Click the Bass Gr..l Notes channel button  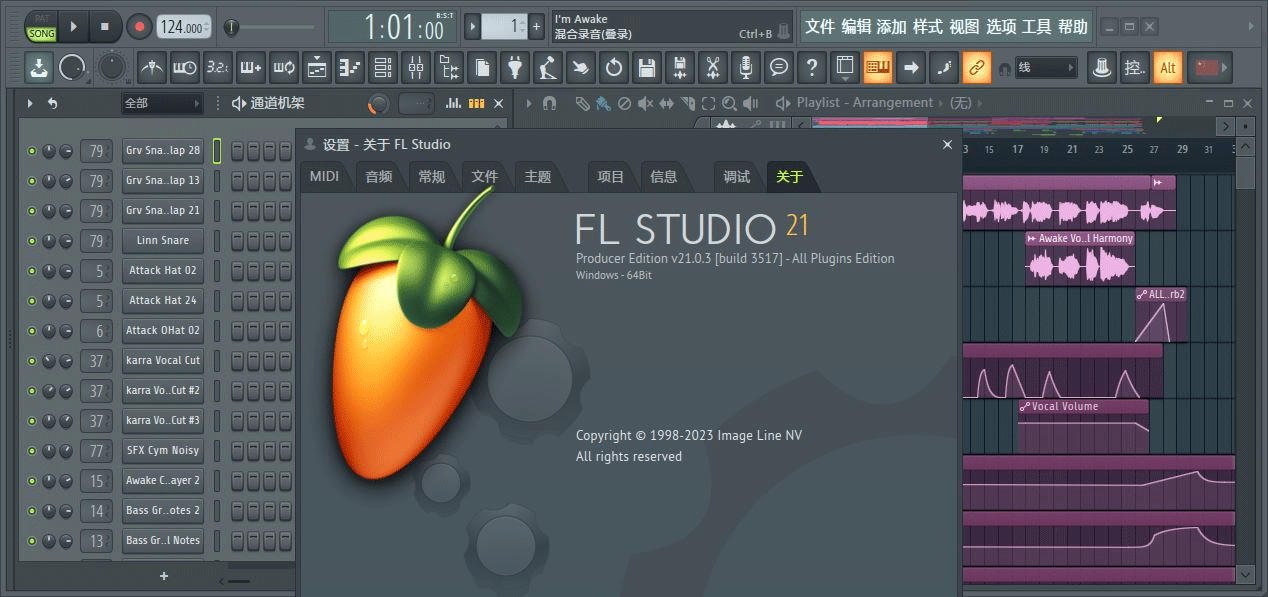[x=163, y=541]
